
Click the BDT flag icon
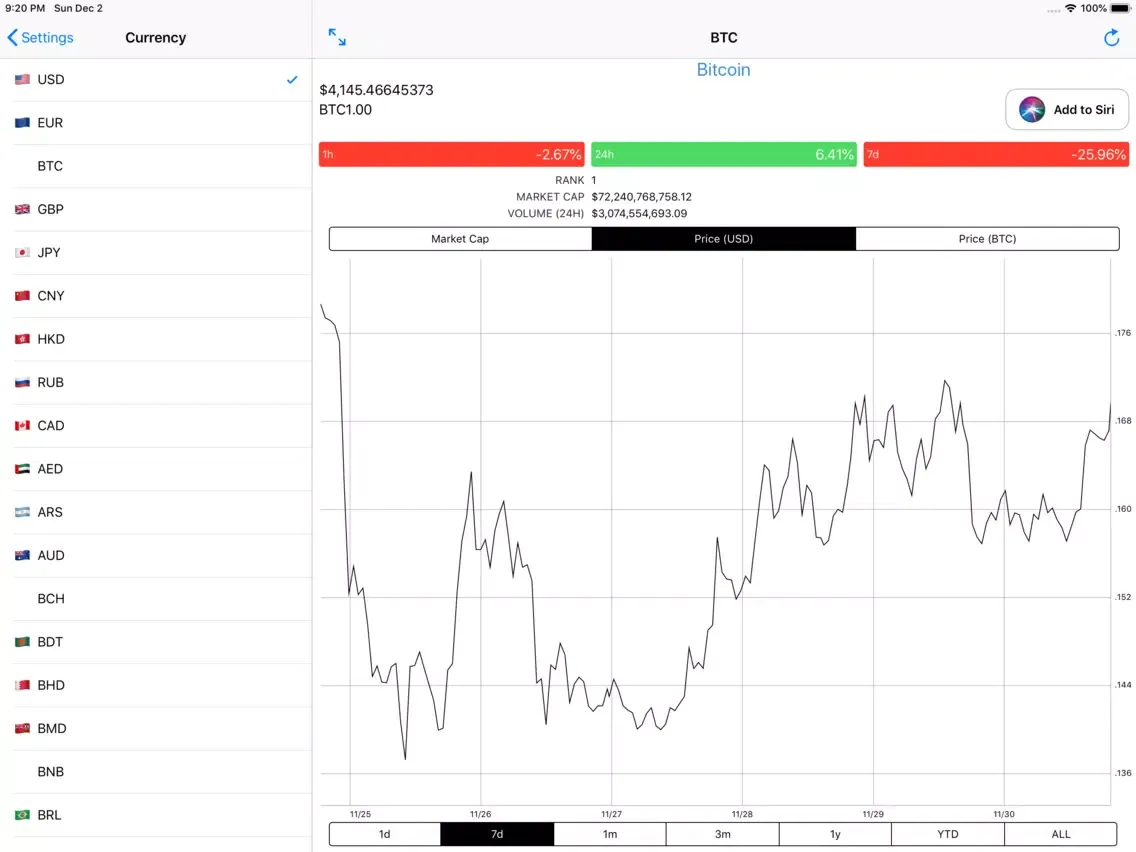pyautogui.click(x=22, y=642)
